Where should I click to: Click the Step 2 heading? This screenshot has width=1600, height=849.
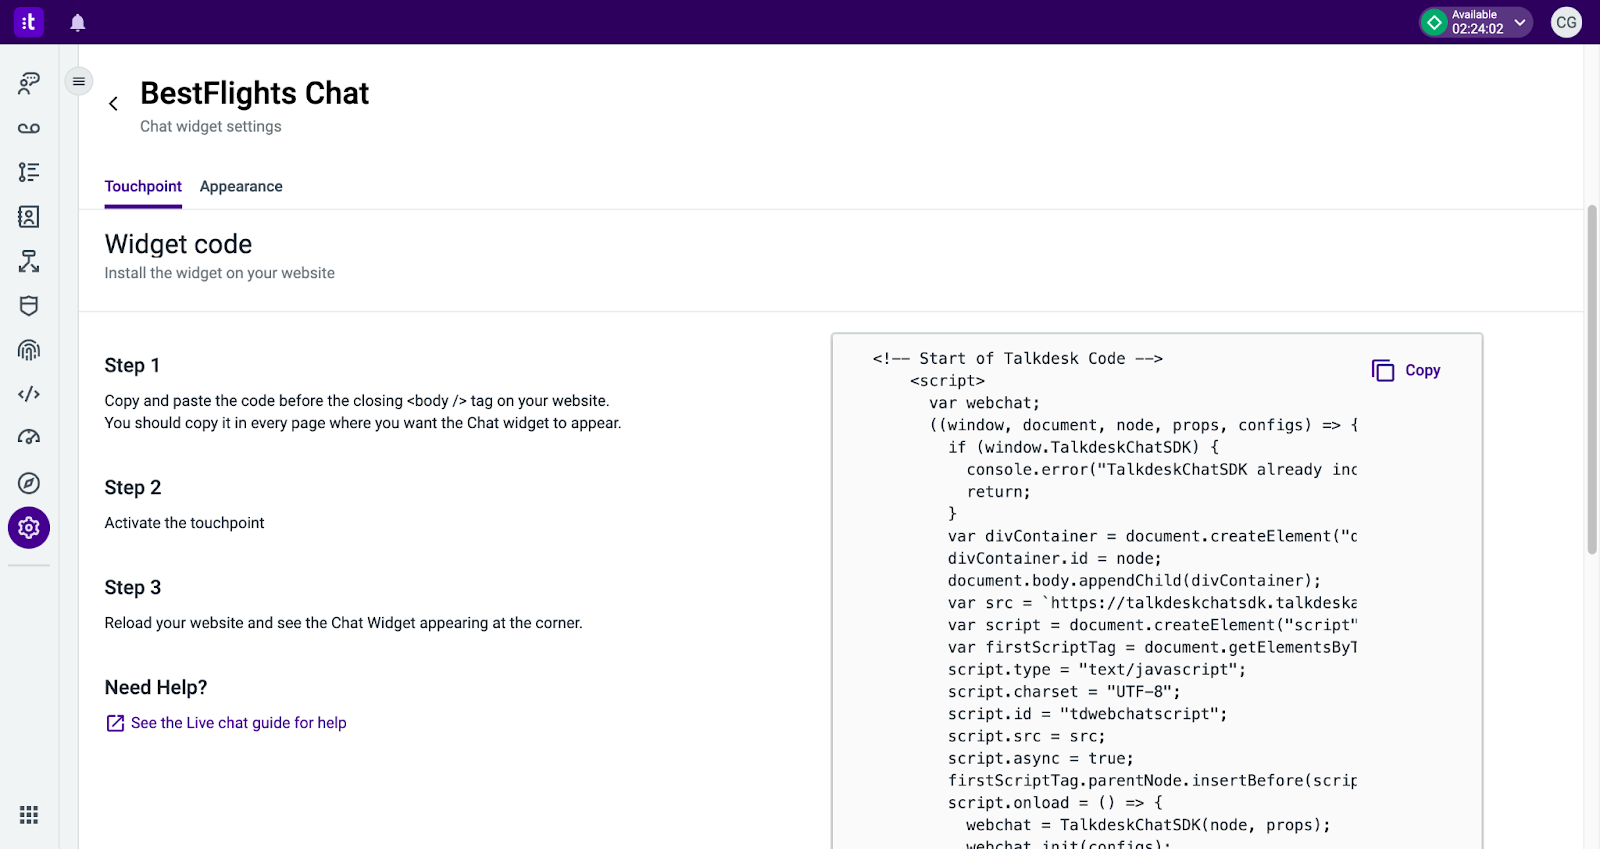click(x=133, y=487)
